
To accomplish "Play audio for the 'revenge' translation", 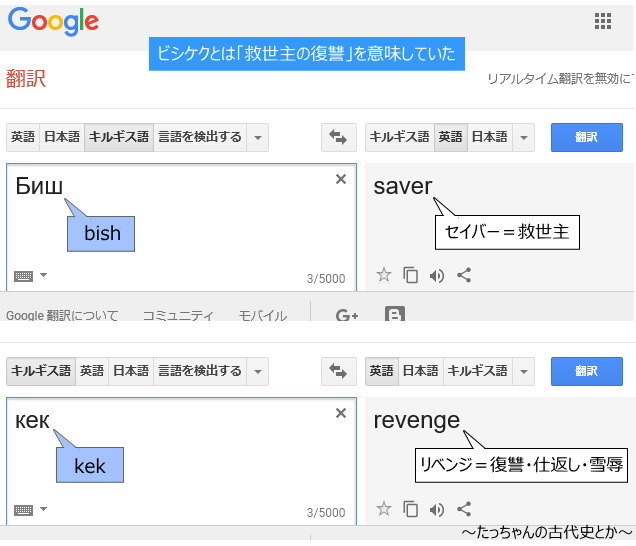I will (x=437, y=509).
